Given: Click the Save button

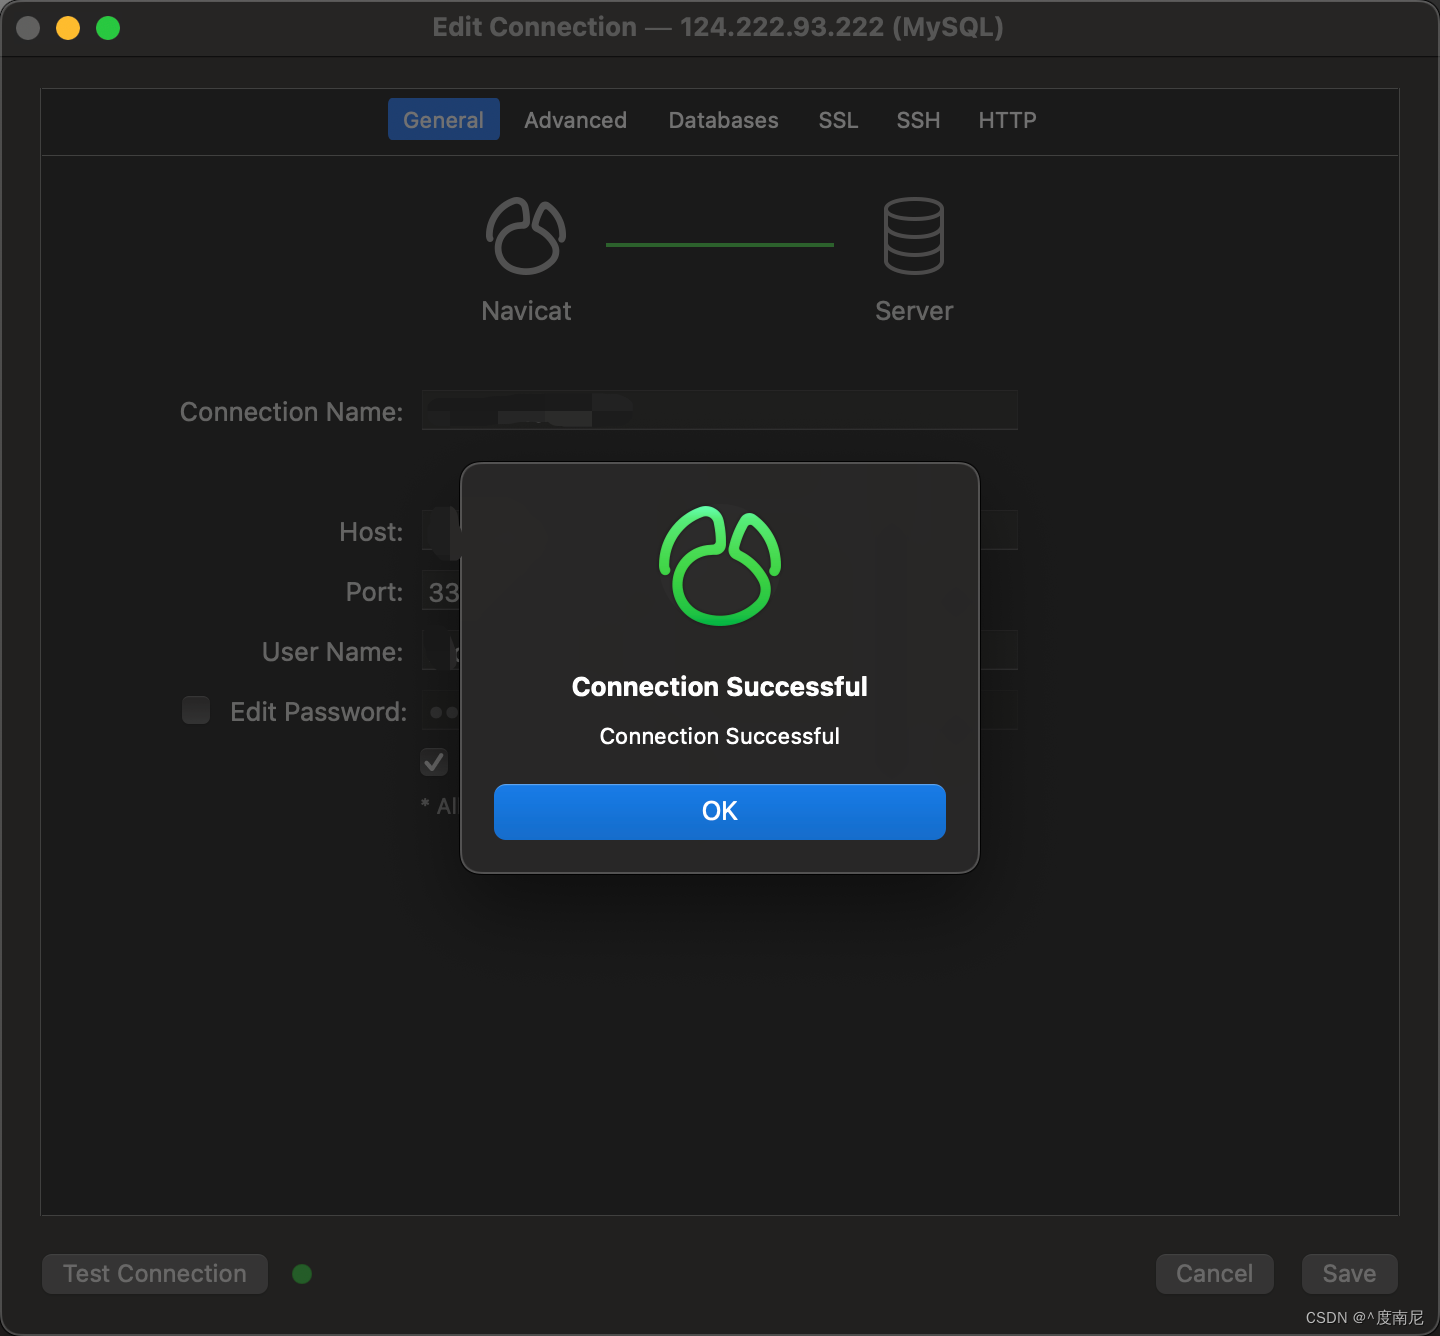Looking at the screenshot, I should (1349, 1274).
